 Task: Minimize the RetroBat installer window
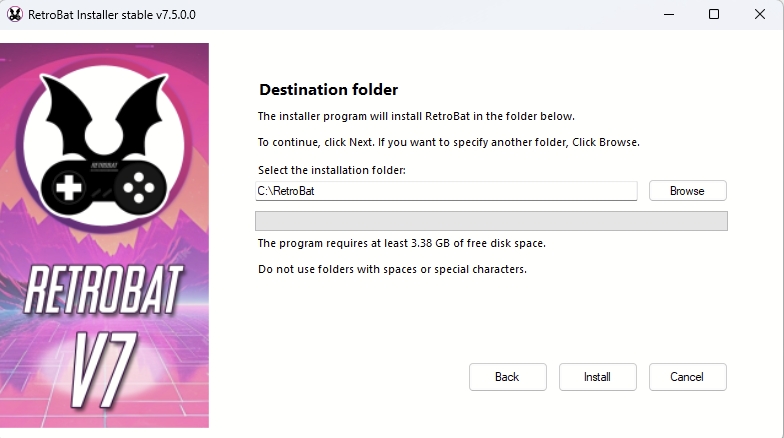(667, 14)
